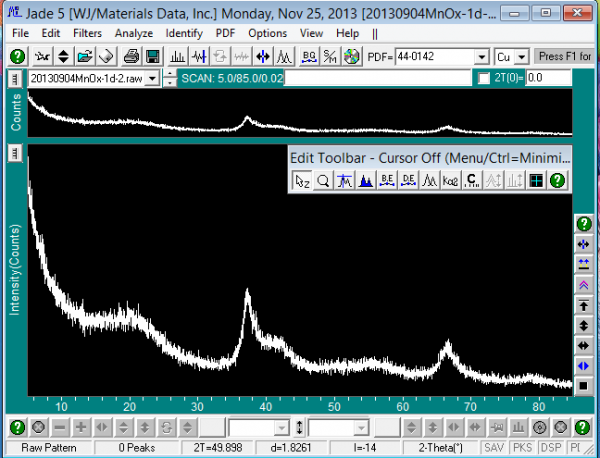Click the Kα2 tool in Edit Toolbar

450,181
